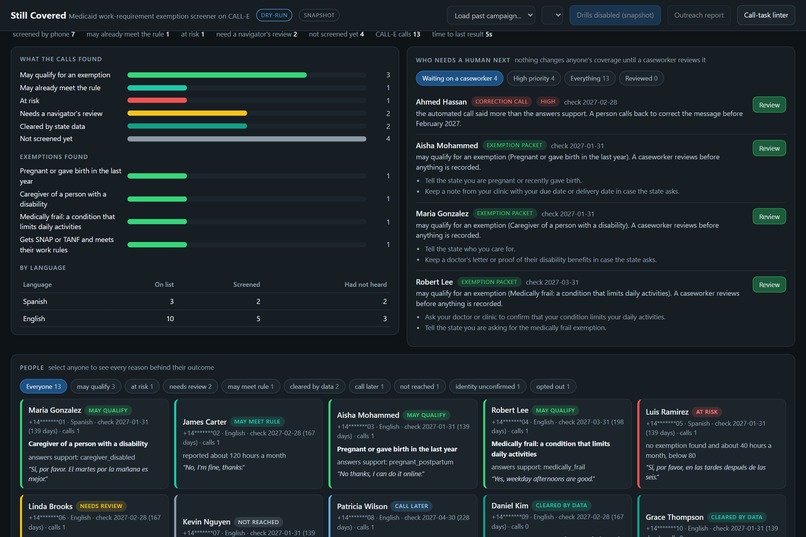Open Grace Thompson's cleared-by-data card

coord(711,516)
